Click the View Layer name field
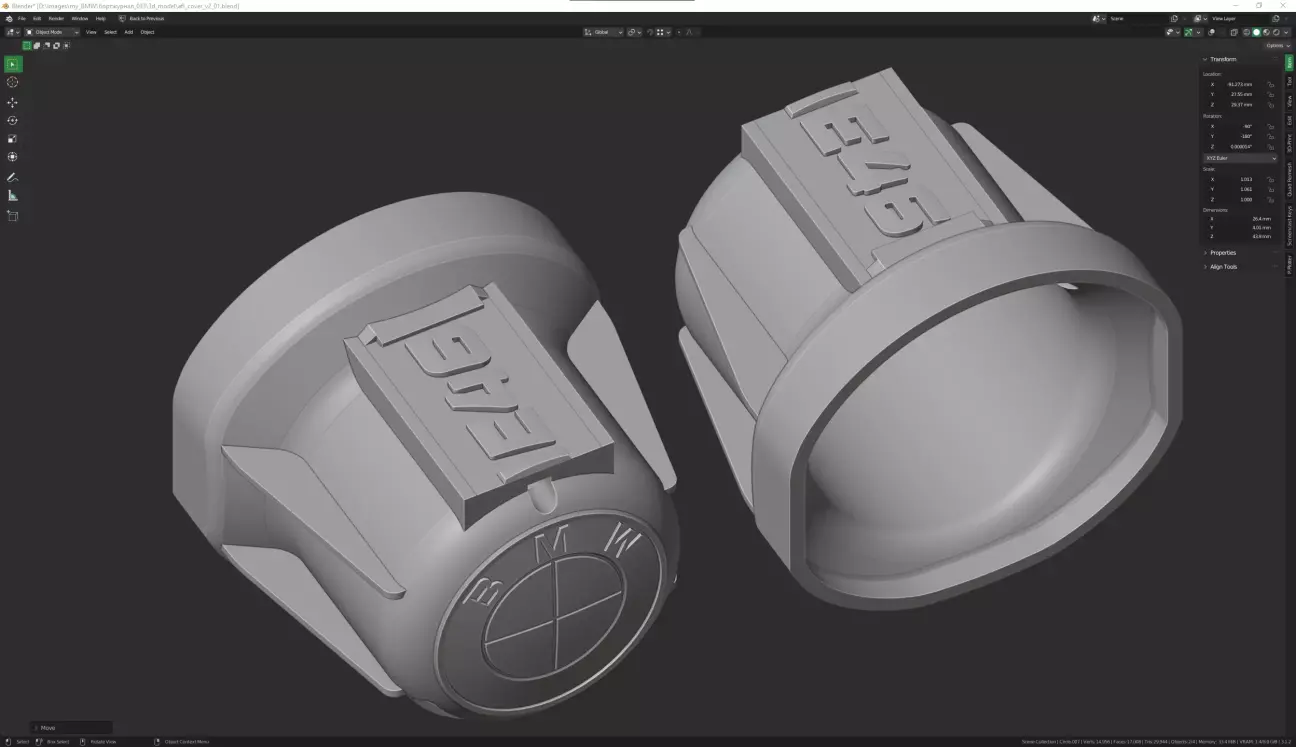Screen dimensions: 1296x747 click(1238, 18)
